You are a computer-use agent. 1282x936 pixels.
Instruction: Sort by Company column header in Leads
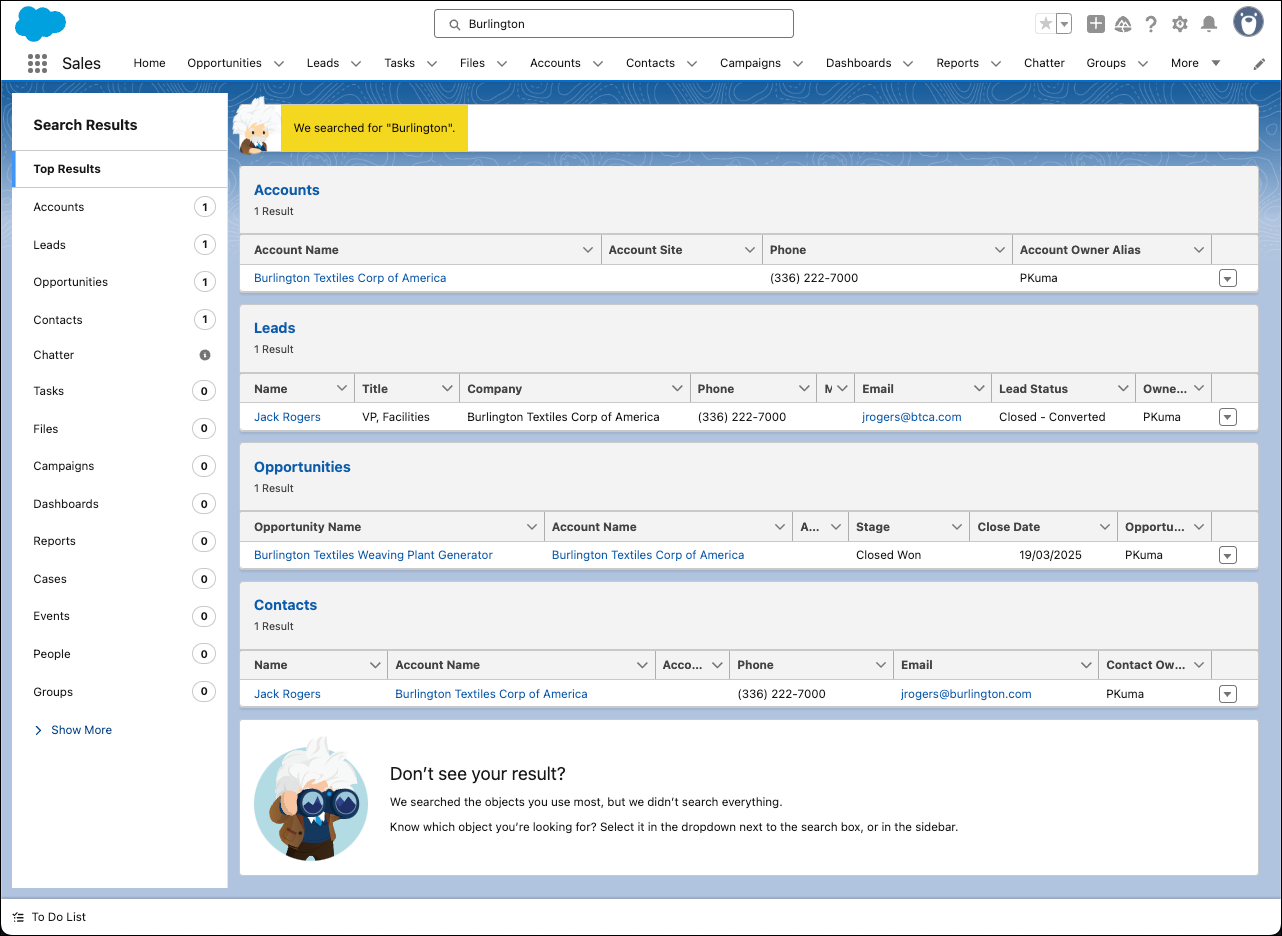495,389
